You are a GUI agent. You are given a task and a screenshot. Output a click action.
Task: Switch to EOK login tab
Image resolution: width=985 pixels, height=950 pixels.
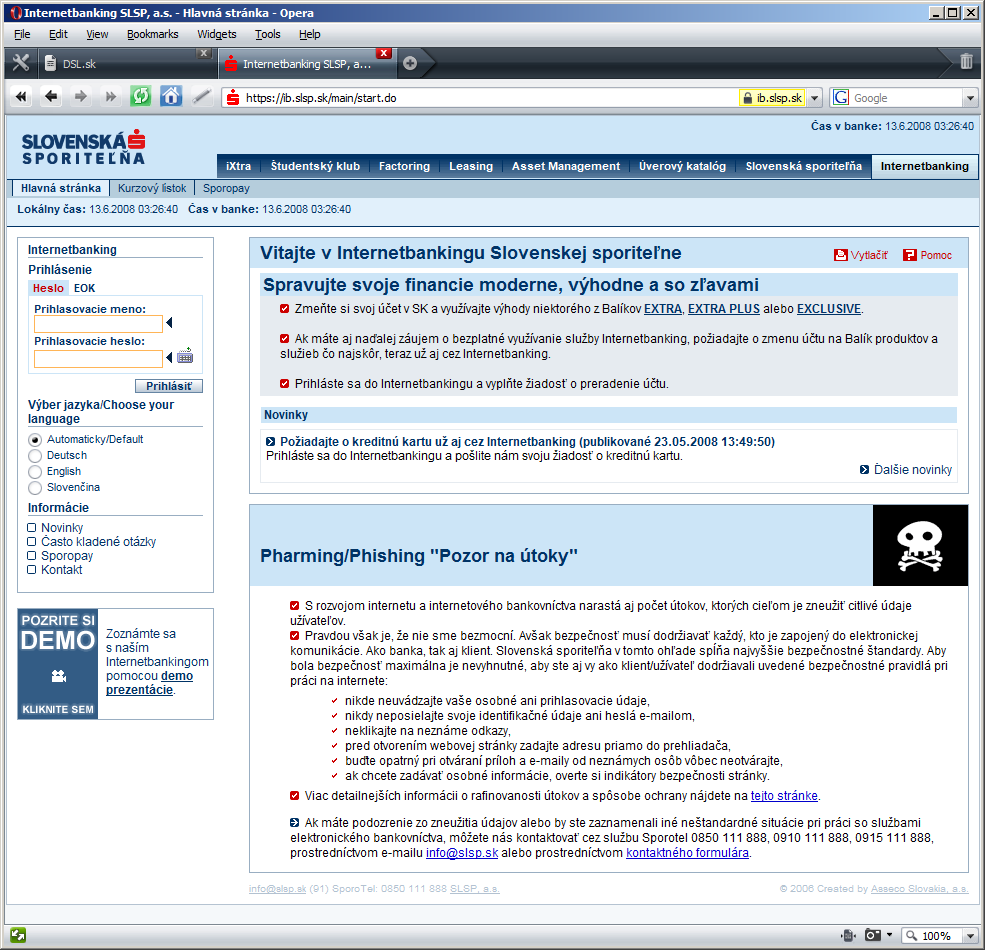[x=84, y=288]
